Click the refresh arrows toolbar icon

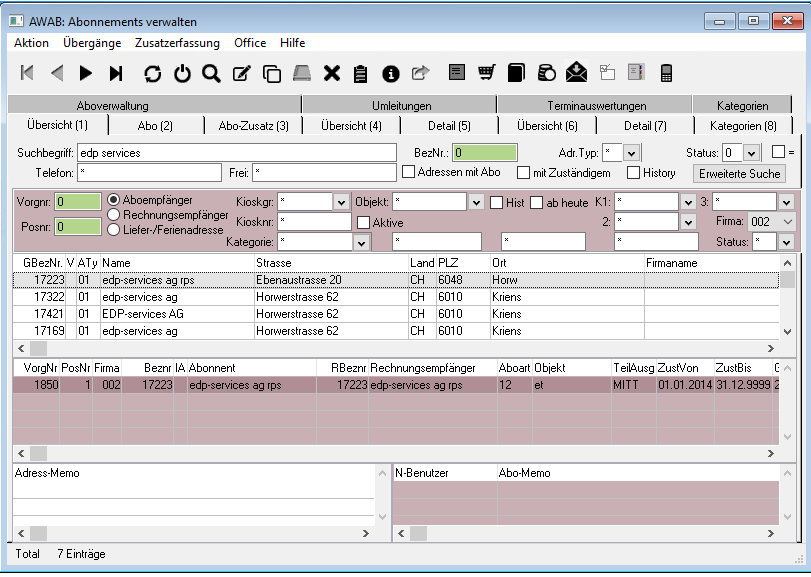[x=152, y=73]
